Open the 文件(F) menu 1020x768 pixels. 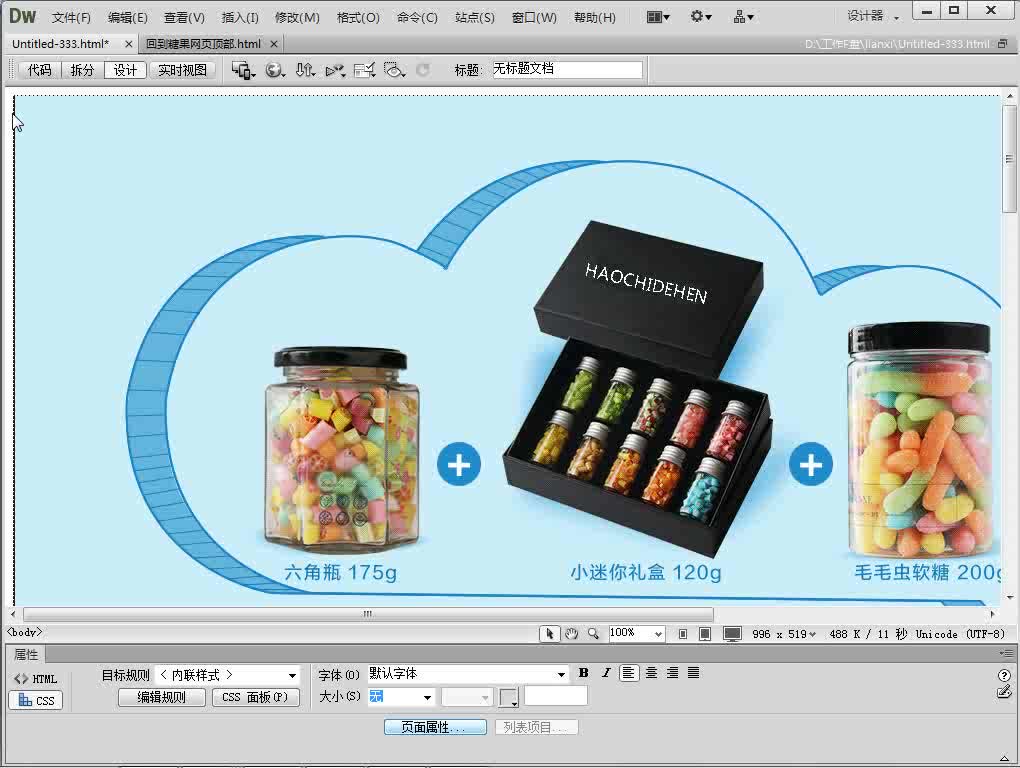(71, 18)
